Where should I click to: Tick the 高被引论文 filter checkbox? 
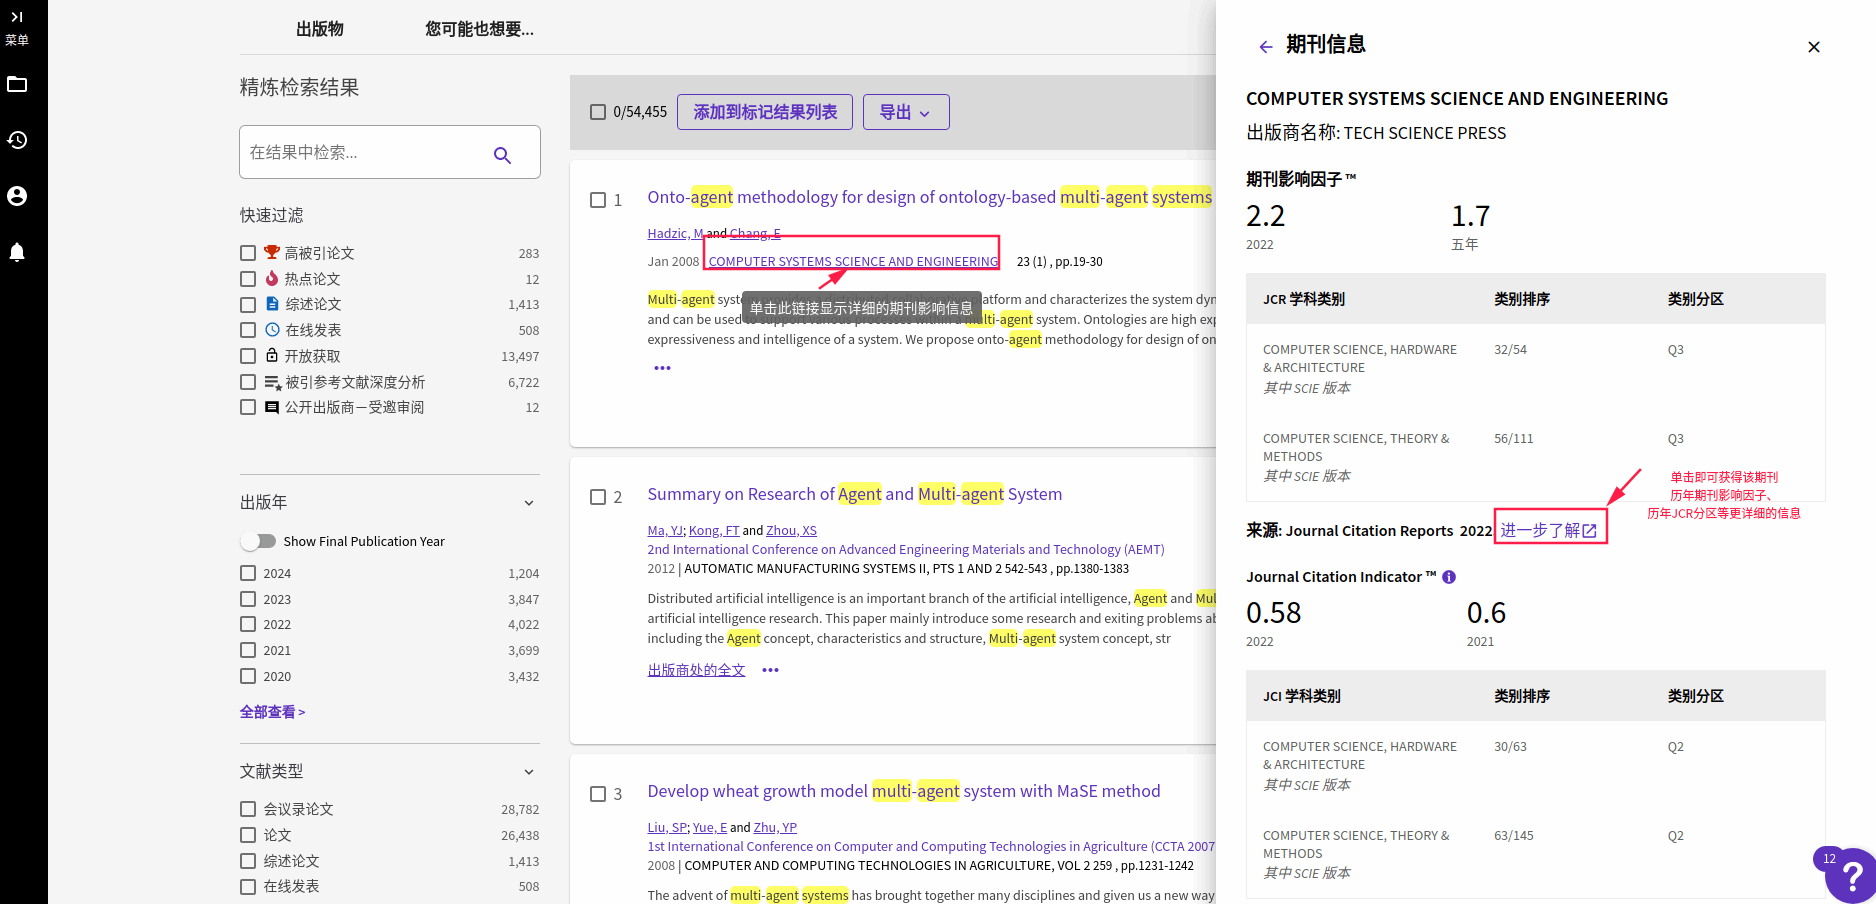coord(248,253)
